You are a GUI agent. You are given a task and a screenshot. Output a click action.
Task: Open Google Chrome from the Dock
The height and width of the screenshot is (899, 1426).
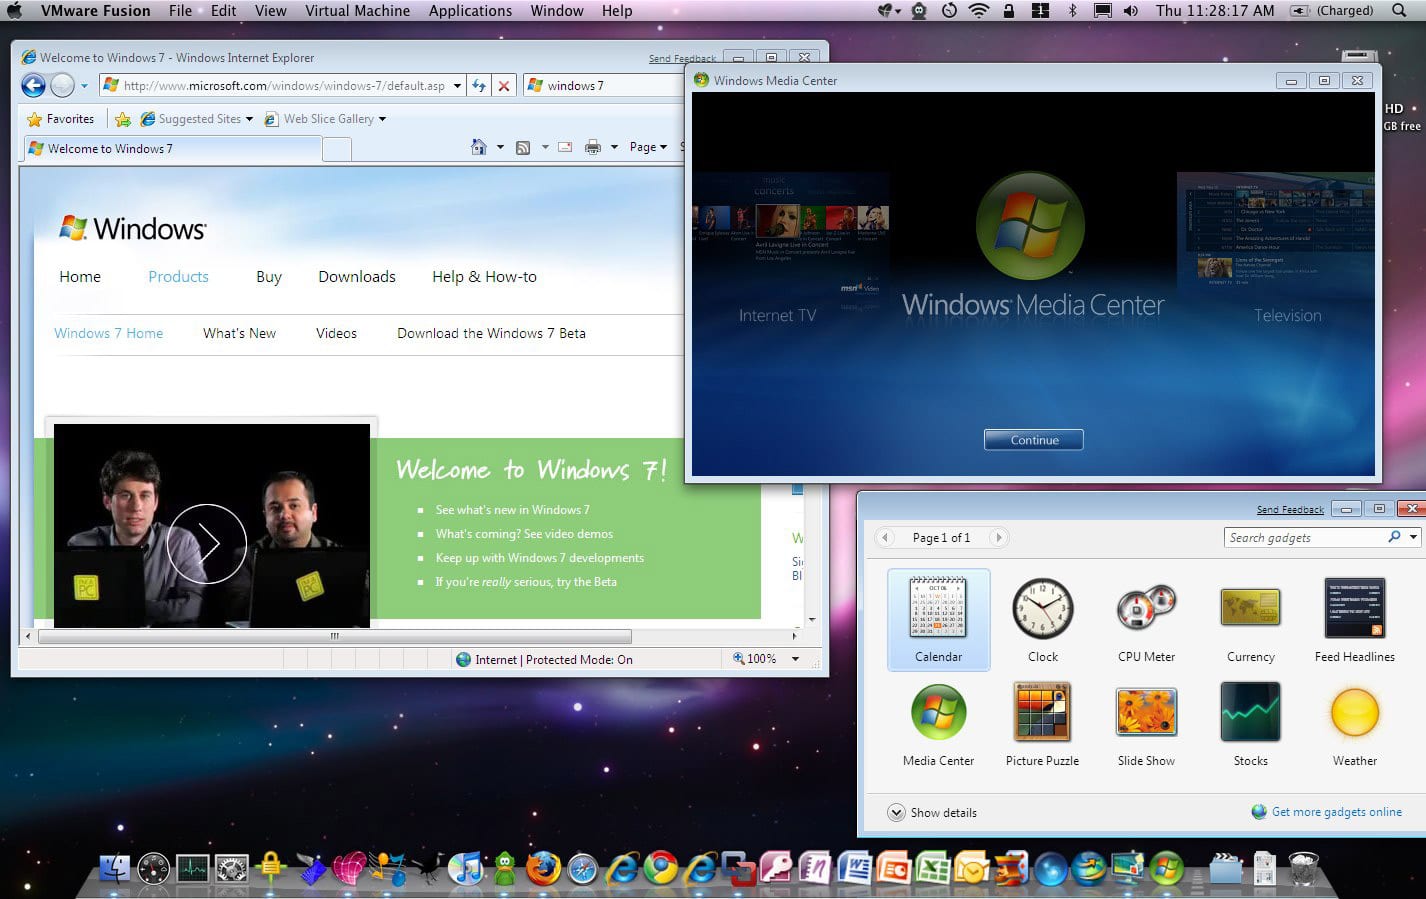[x=660, y=867]
